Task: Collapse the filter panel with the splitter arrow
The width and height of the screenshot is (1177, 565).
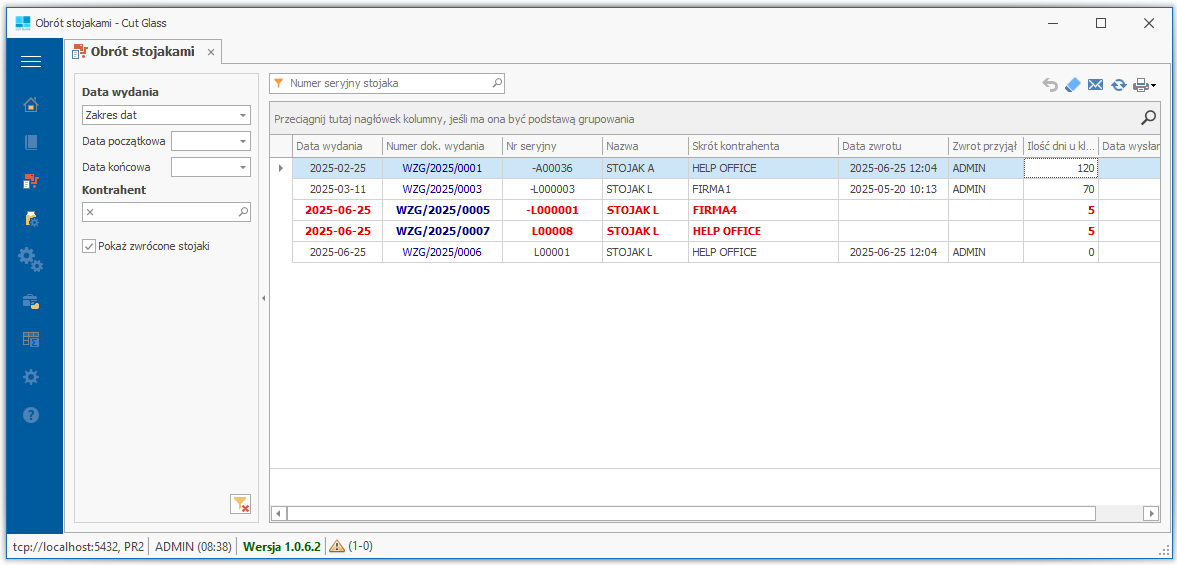Action: pyautogui.click(x=263, y=299)
